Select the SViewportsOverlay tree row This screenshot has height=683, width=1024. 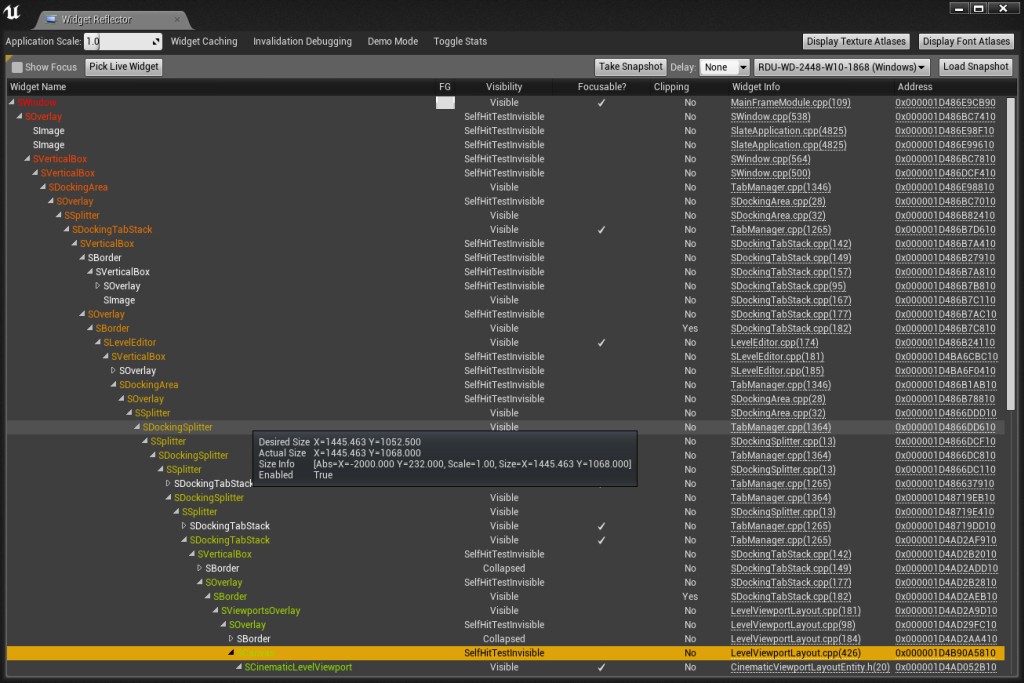click(505, 611)
